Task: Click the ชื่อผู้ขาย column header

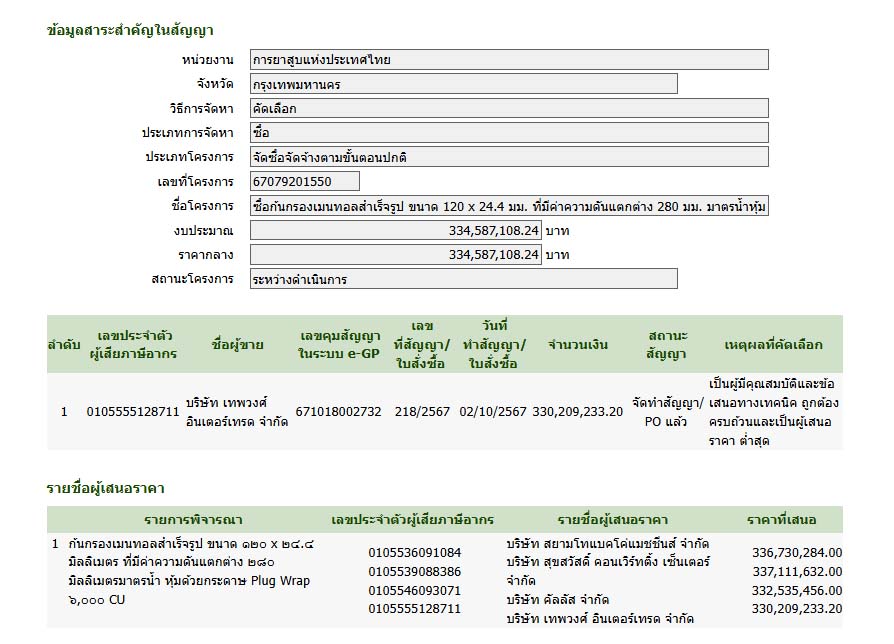Action: coord(238,345)
